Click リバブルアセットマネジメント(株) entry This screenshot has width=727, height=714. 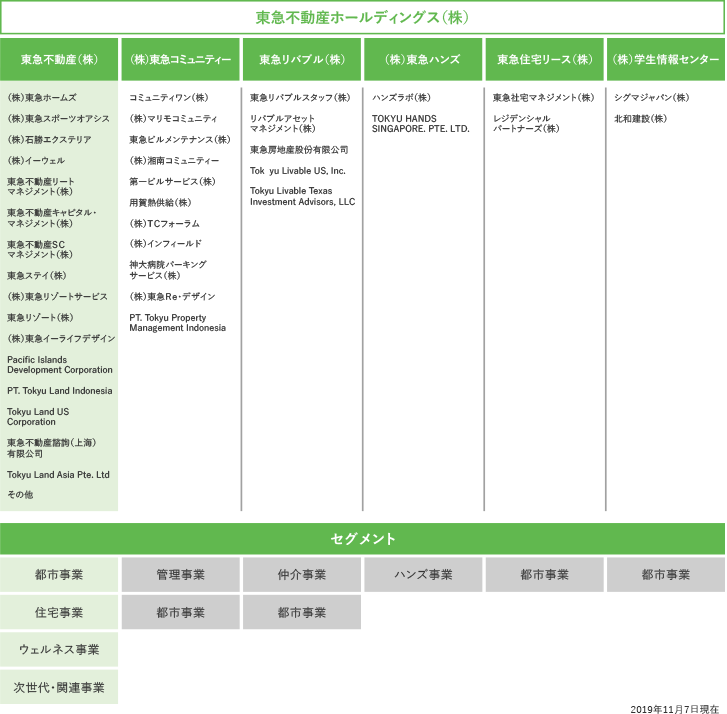click(283, 123)
